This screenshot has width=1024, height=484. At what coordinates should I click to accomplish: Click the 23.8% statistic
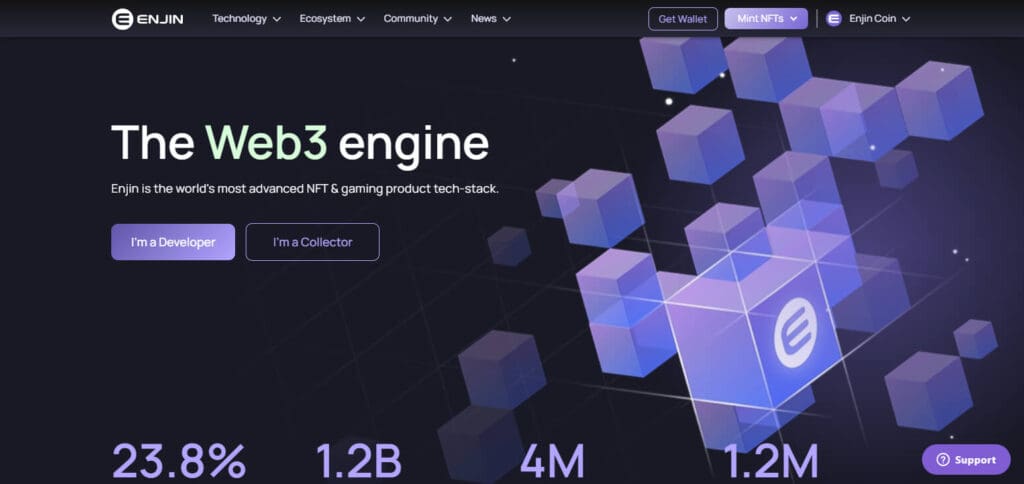coord(179,461)
